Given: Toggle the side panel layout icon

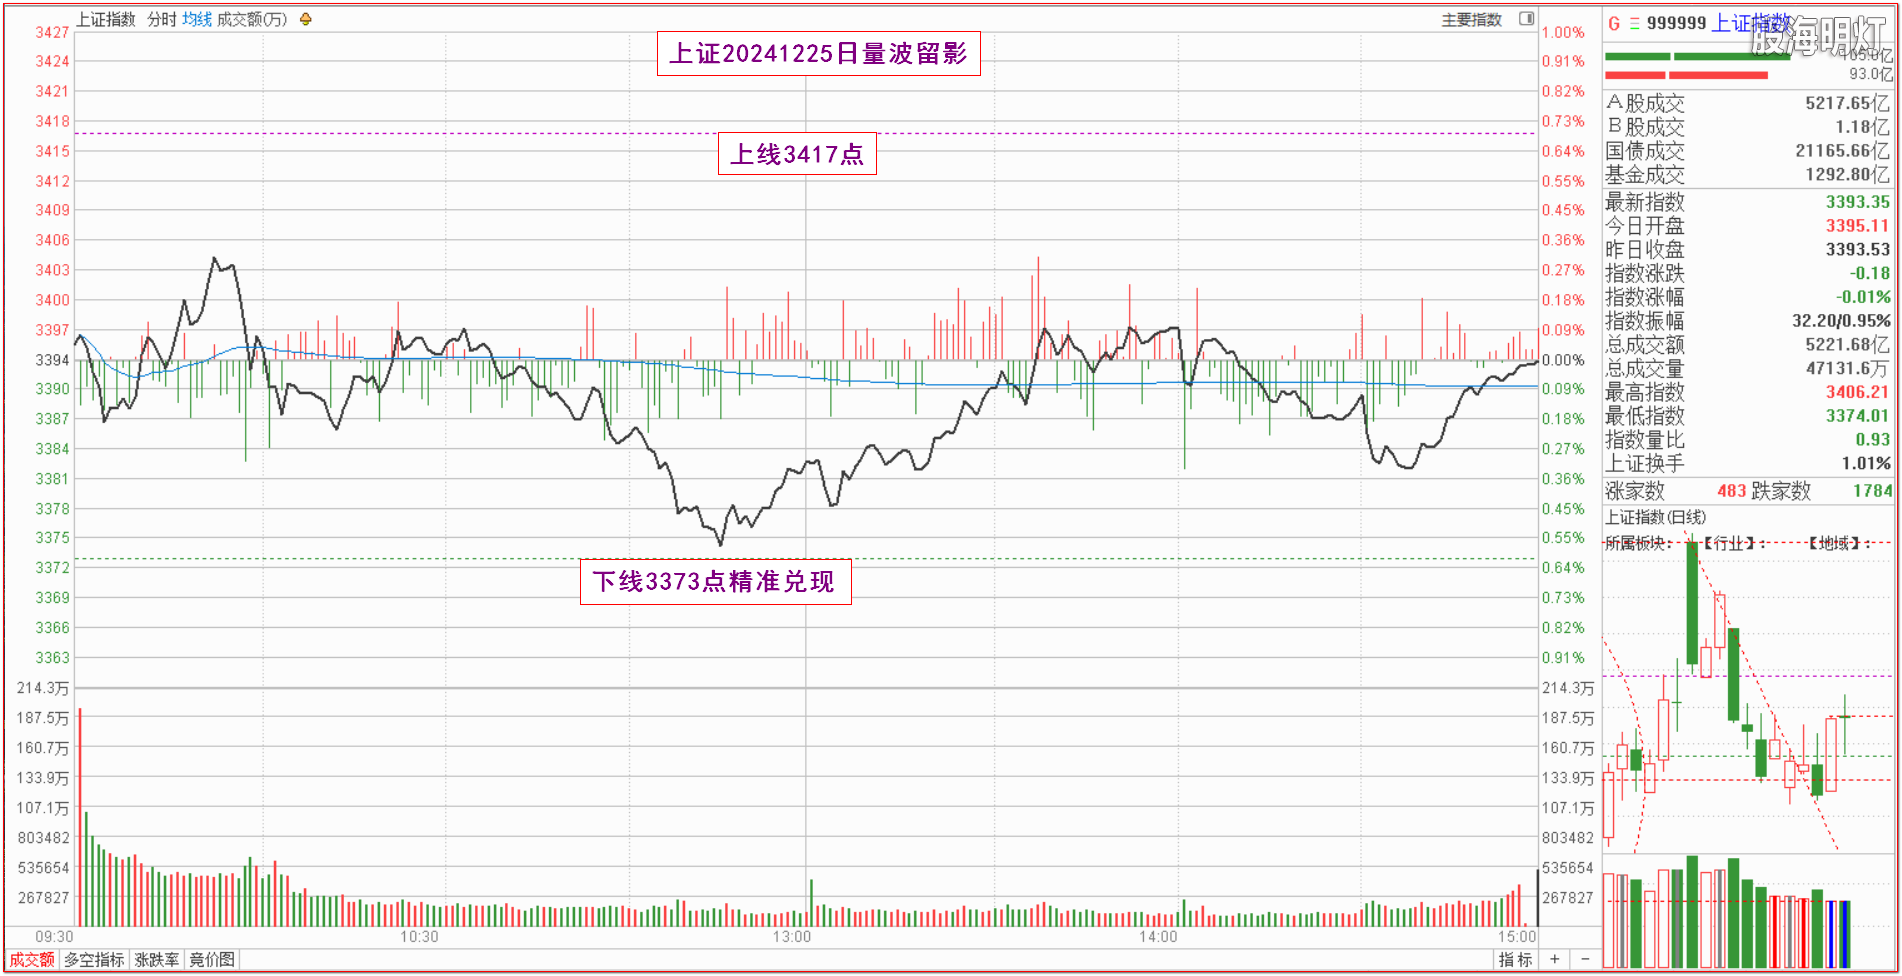Looking at the screenshot, I should pyautogui.click(x=1526, y=19).
